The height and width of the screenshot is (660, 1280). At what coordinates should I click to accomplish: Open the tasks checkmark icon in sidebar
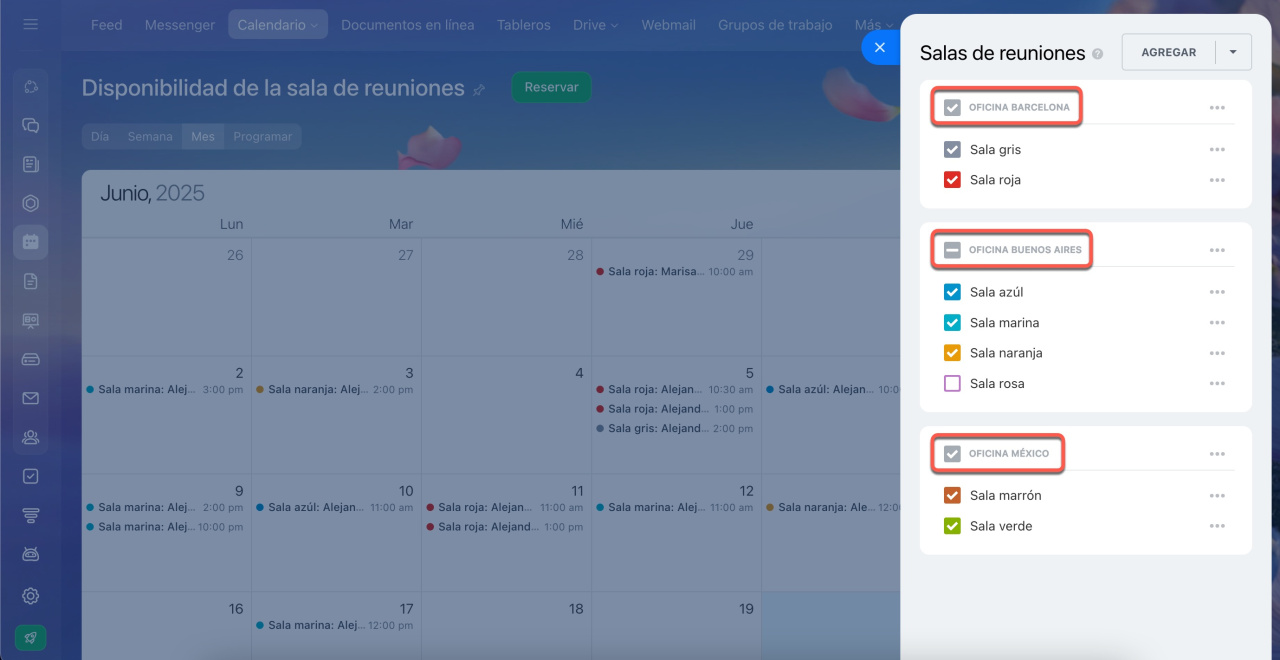(x=31, y=476)
